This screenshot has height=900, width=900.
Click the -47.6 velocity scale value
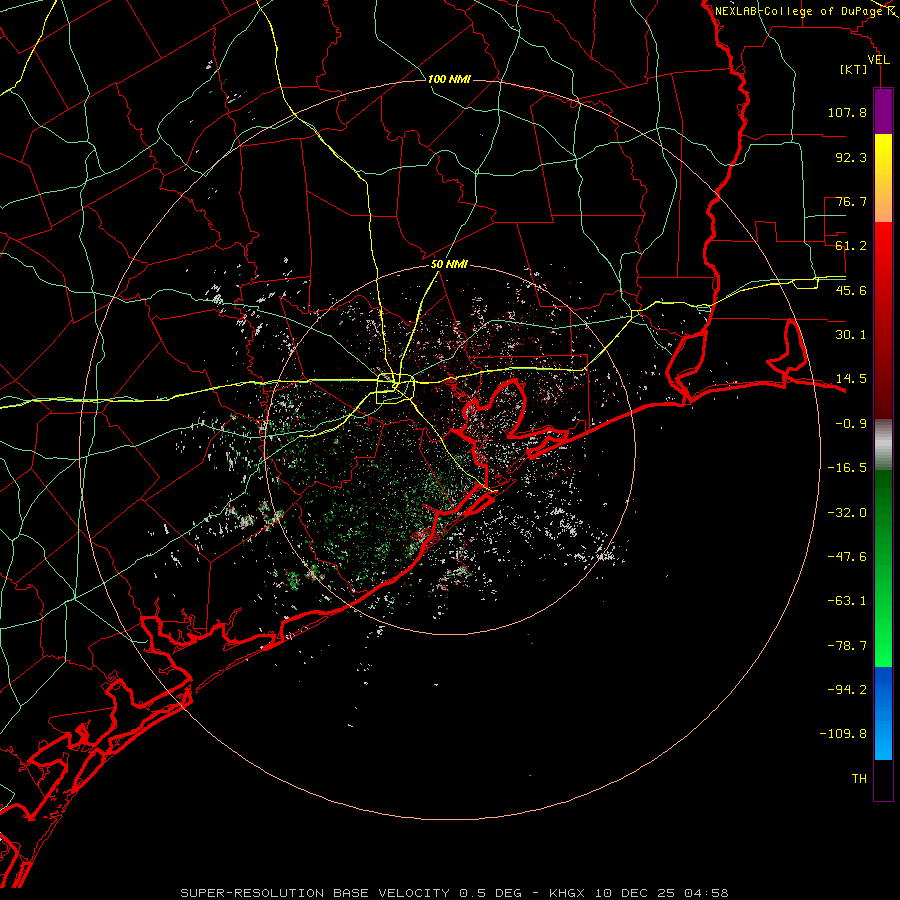[x=847, y=557]
